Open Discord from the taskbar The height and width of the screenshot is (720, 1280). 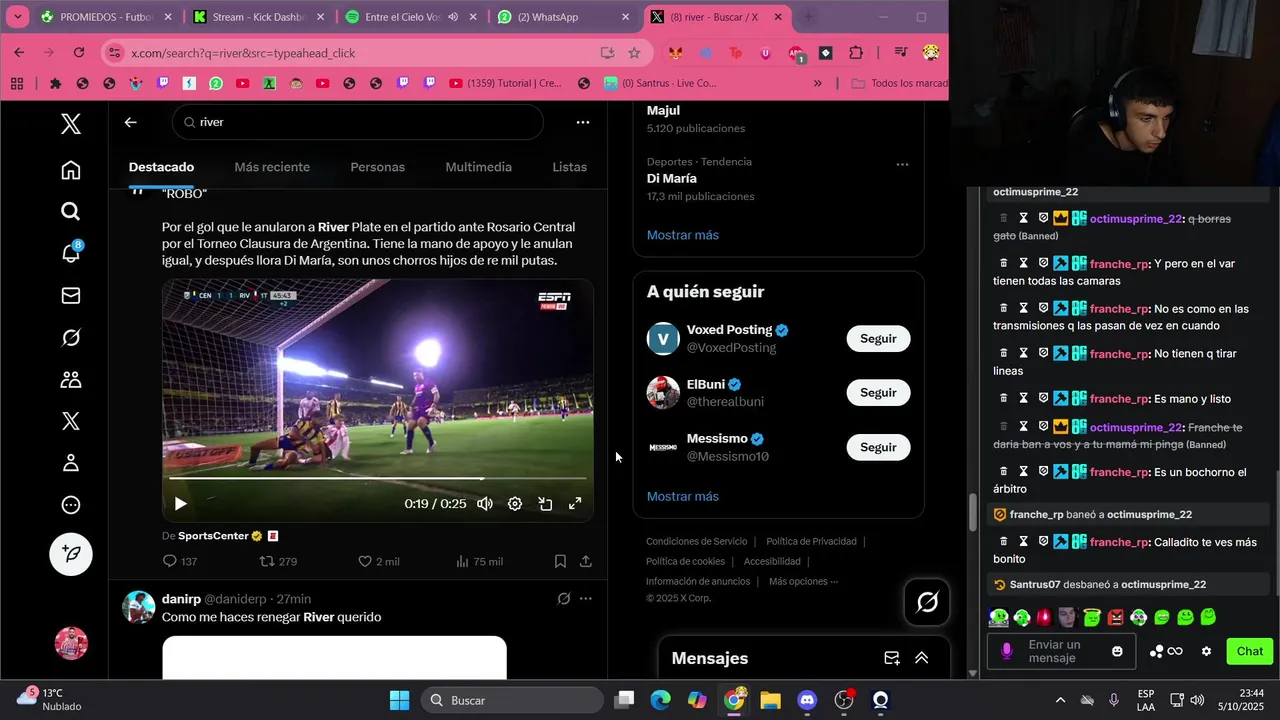(x=807, y=700)
